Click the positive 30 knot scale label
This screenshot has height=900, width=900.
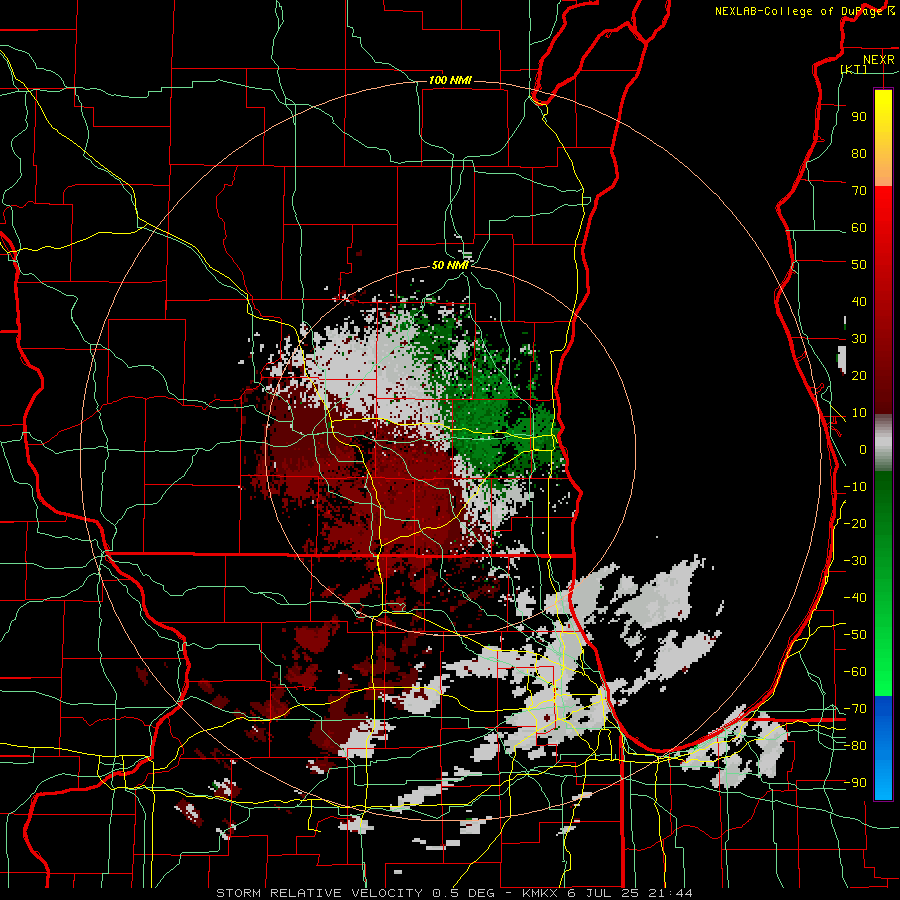click(859, 339)
